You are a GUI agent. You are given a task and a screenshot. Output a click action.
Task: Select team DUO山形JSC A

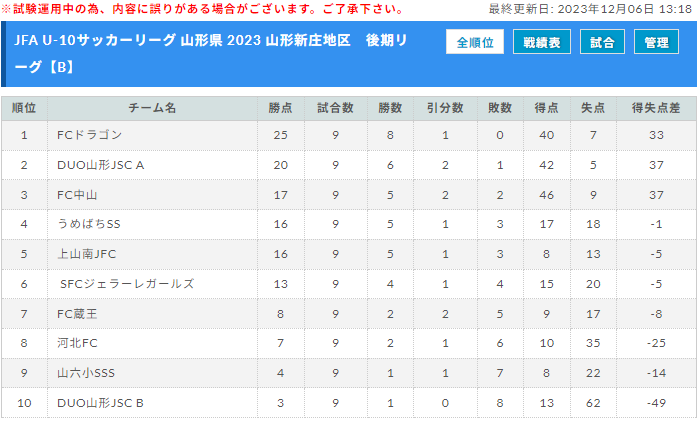(100, 165)
